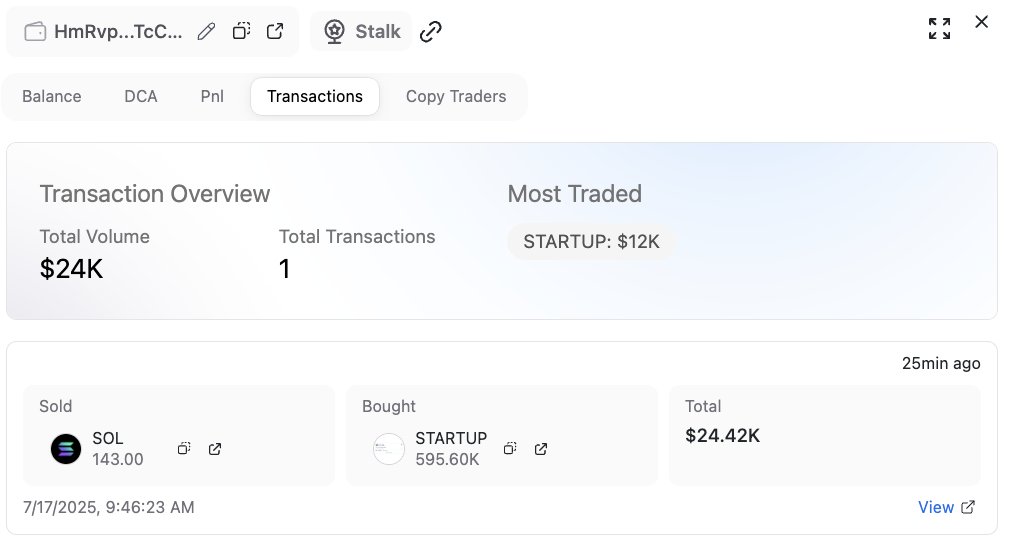Switch to the Balance tab
The width and height of the screenshot is (1014, 540).
coord(52,96)
